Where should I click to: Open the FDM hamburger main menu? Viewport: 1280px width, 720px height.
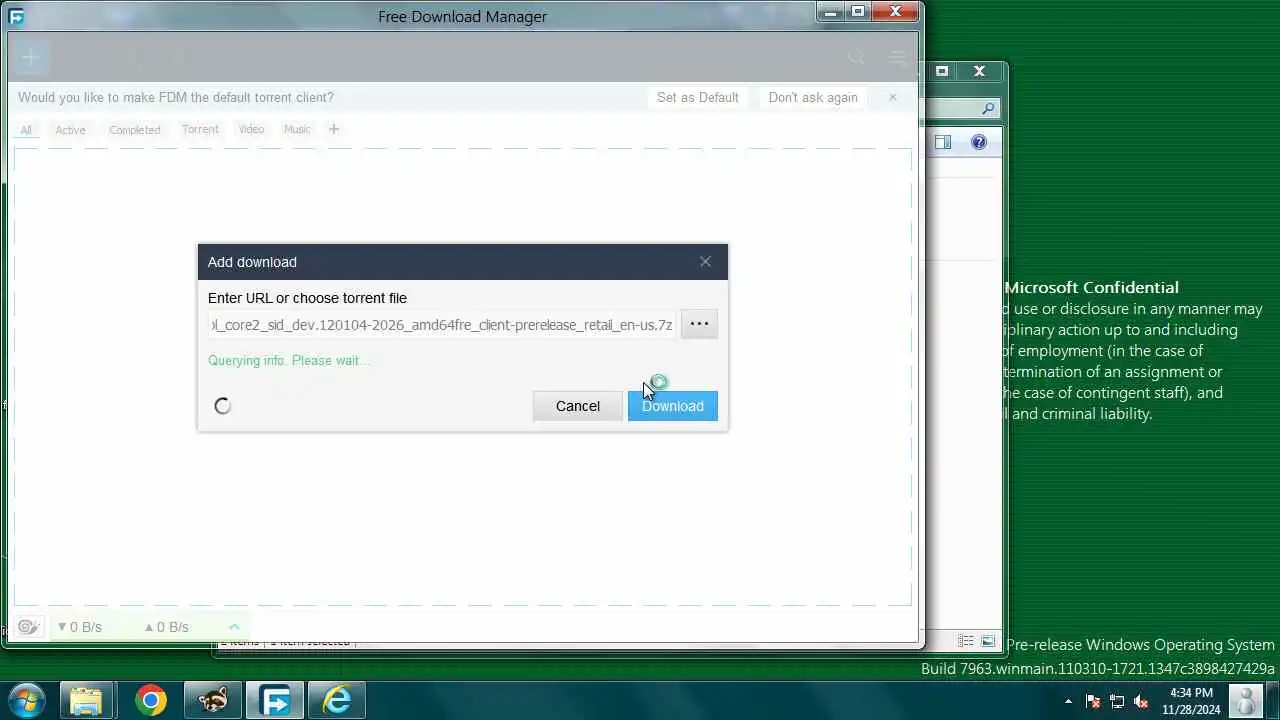click(897, 58)
